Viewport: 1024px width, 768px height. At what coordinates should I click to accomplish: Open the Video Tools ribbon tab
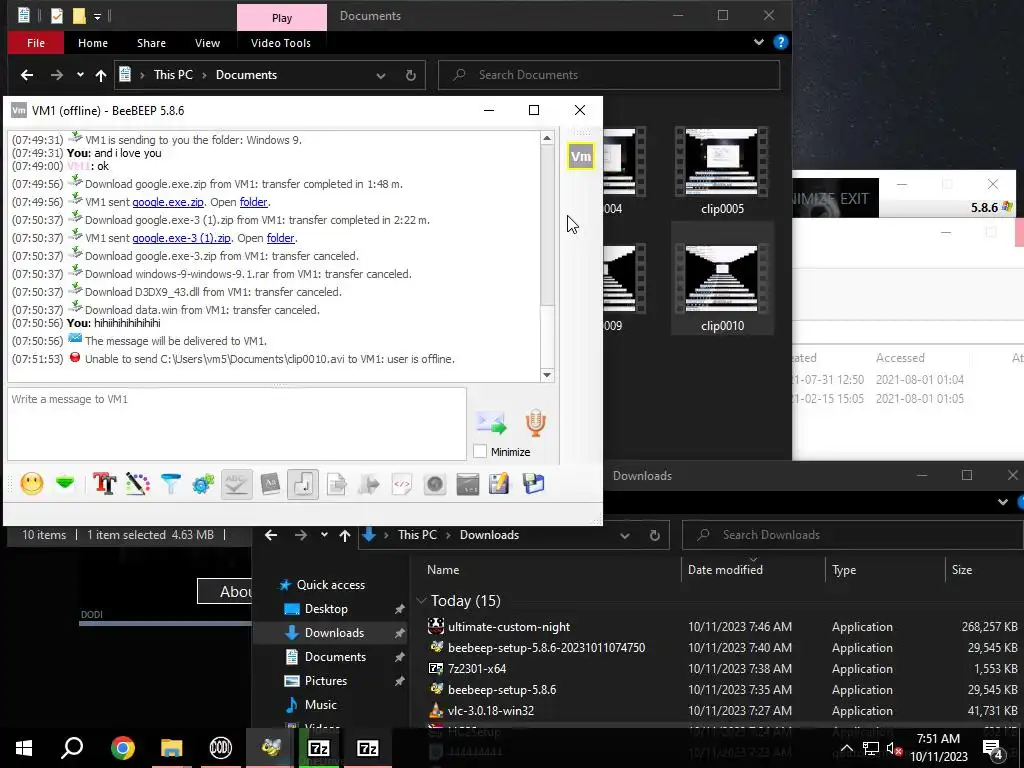tap(281, 43)
